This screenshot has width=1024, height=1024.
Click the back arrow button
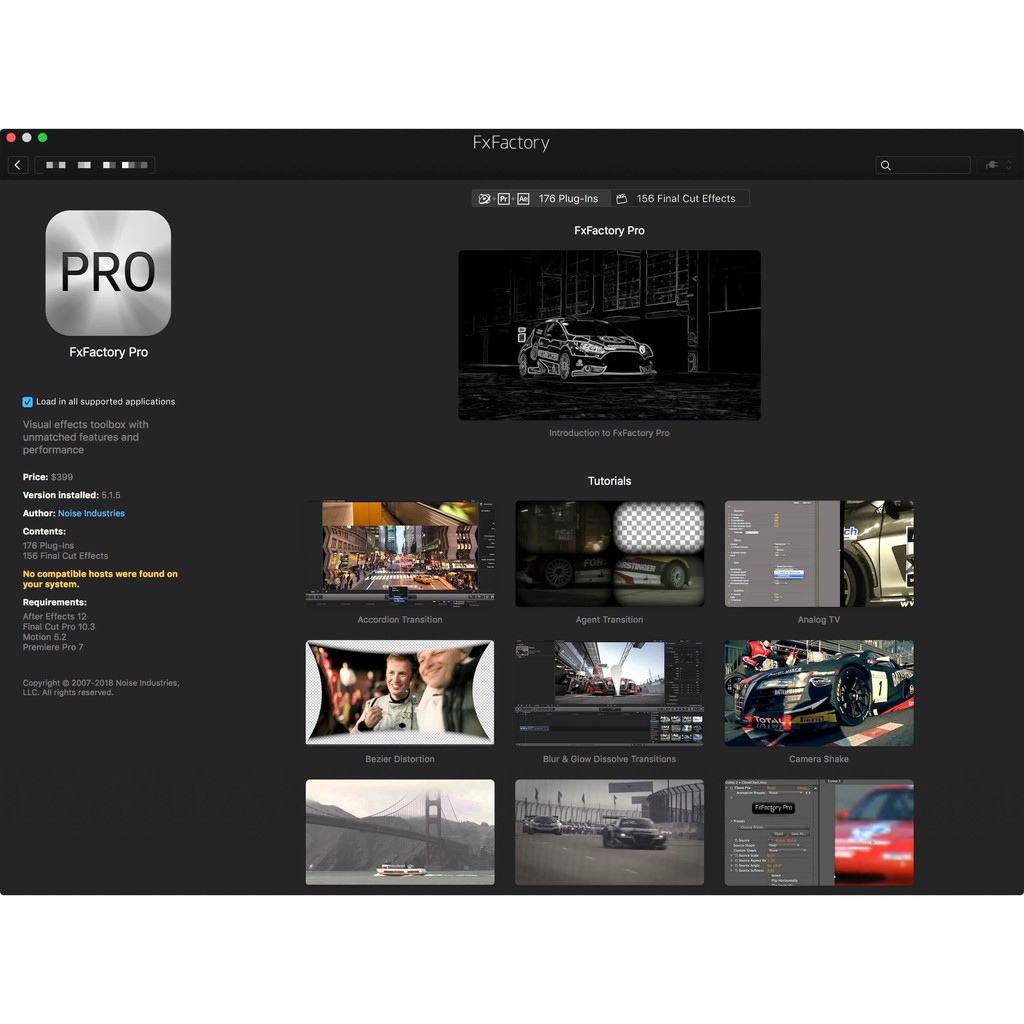[x=17, y=165]
